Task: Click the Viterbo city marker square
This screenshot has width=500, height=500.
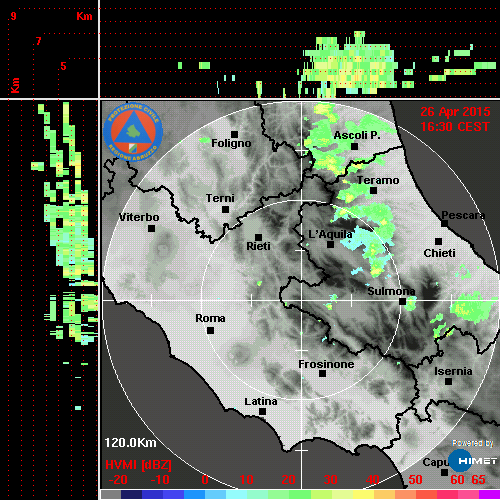Action: tap(151, 229)
